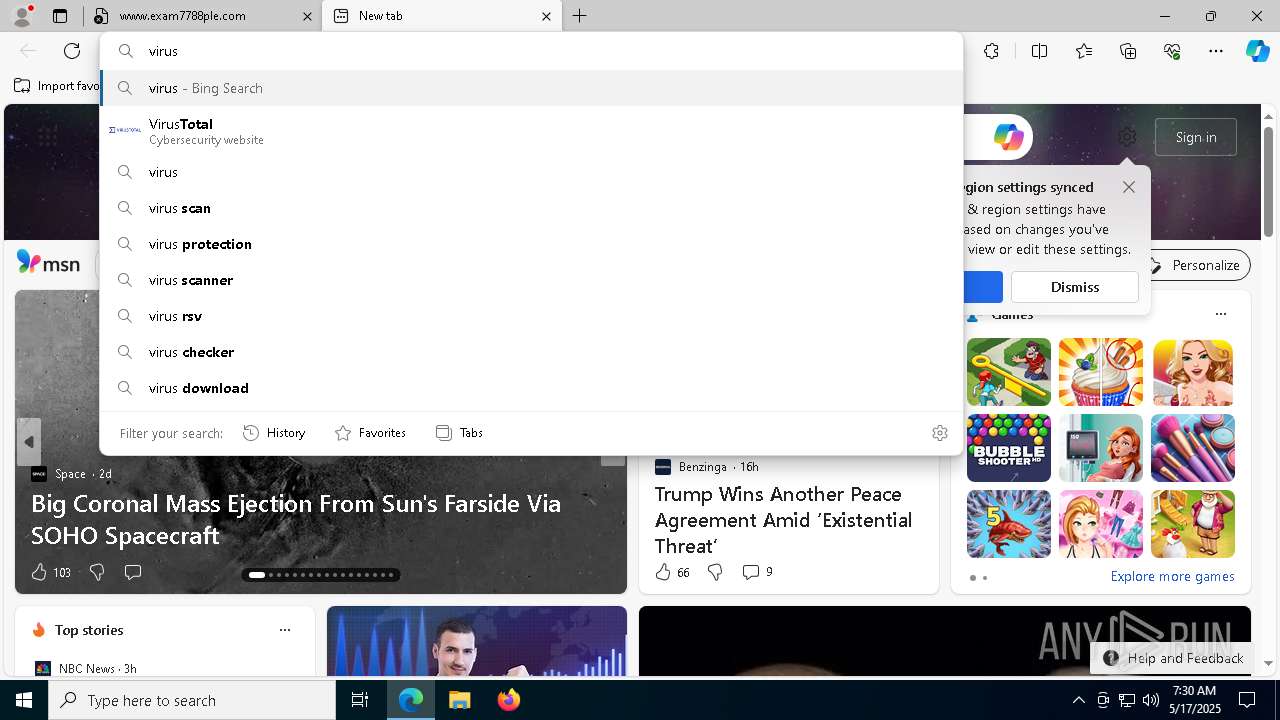Filter search by History

tap(274, 433)
